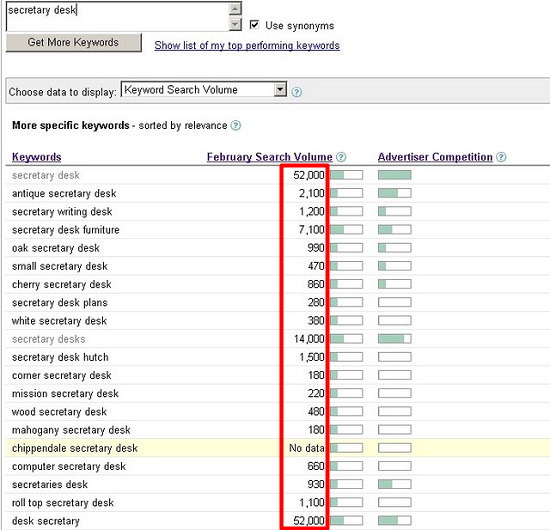
Task: Select the roll top secretary desk keyword
Action: 63,503
